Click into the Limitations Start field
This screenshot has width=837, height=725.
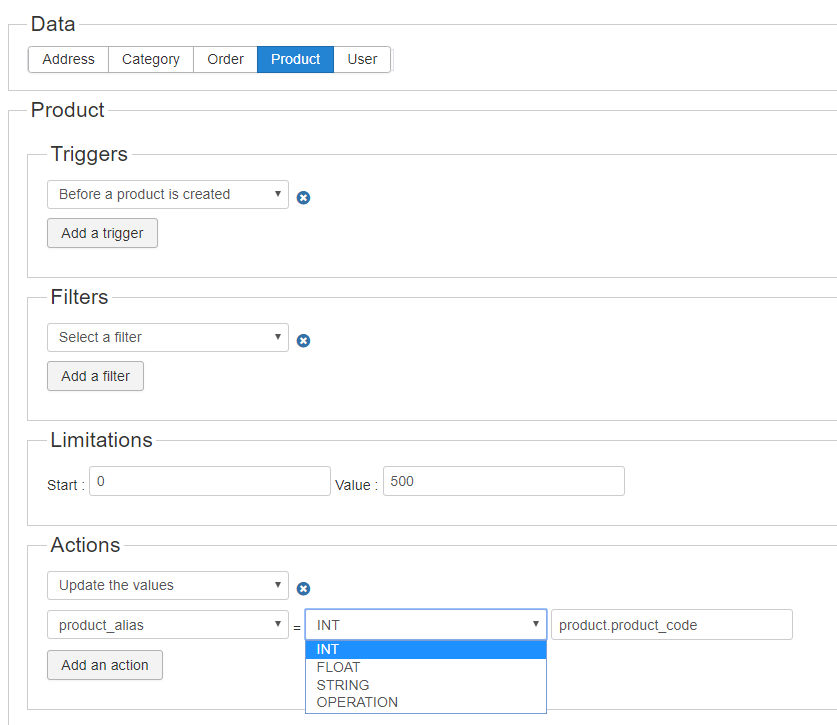[x=209, y=481]
